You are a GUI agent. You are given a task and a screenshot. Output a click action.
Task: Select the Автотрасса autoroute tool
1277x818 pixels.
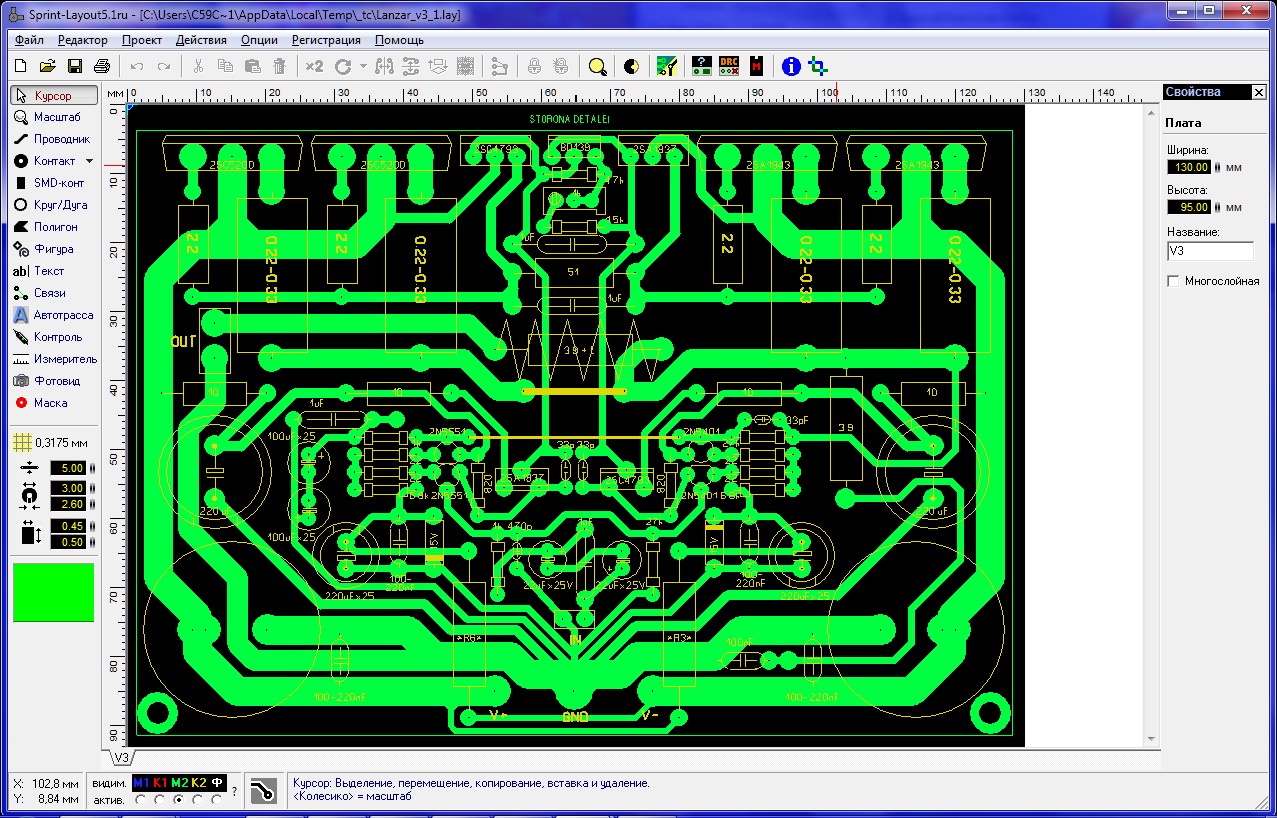pyautogui.click(x=54, y=315)
